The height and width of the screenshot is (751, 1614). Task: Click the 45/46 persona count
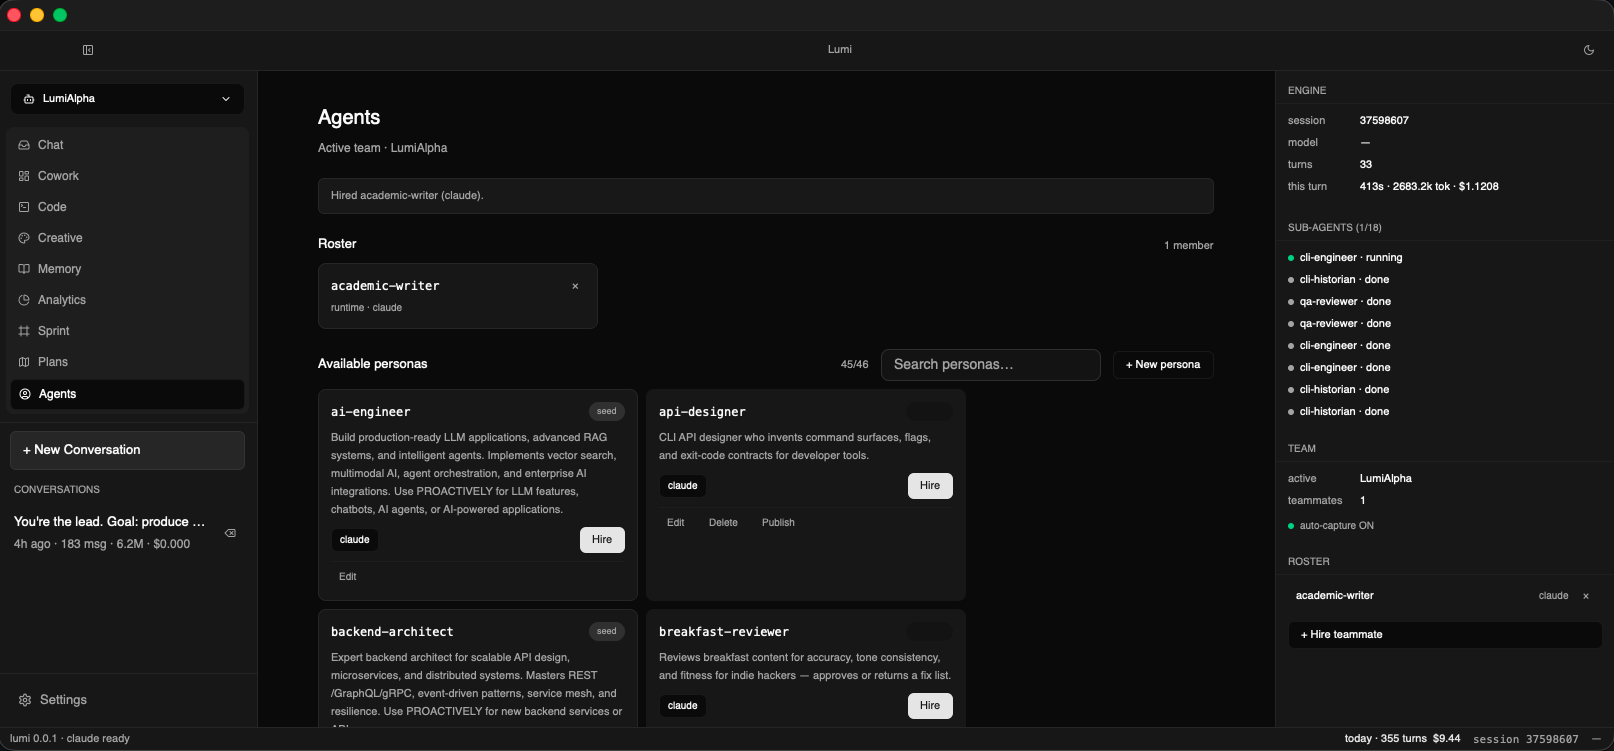coord(854,365)
